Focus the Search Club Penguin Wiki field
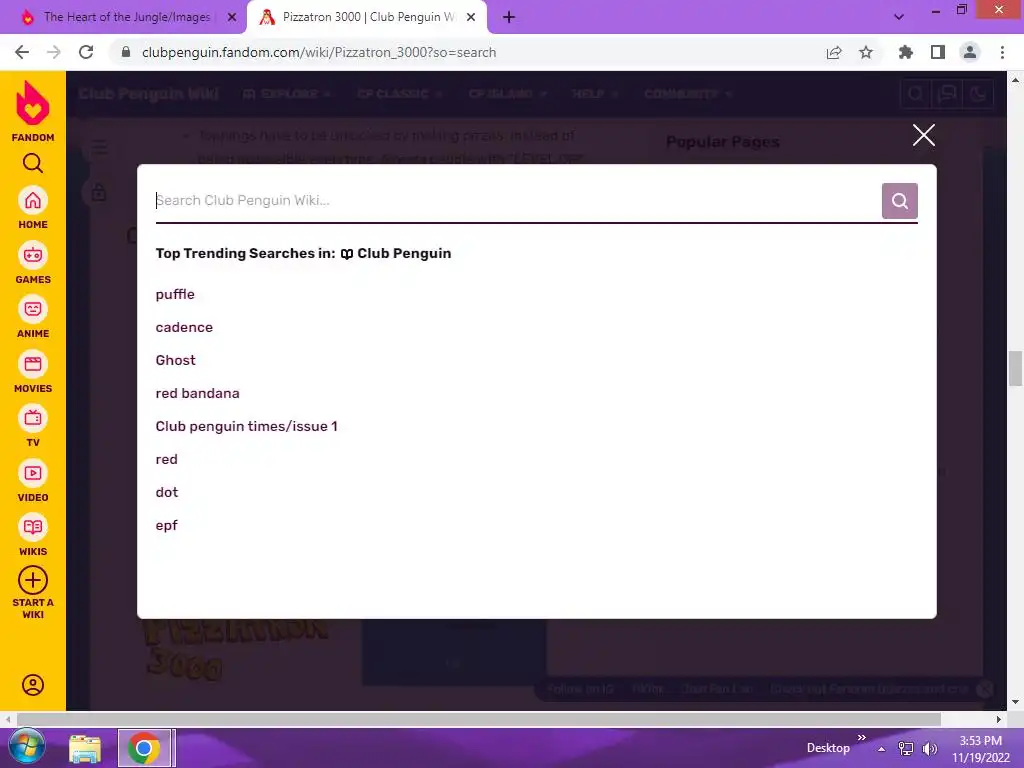 [x=517, y=200]
